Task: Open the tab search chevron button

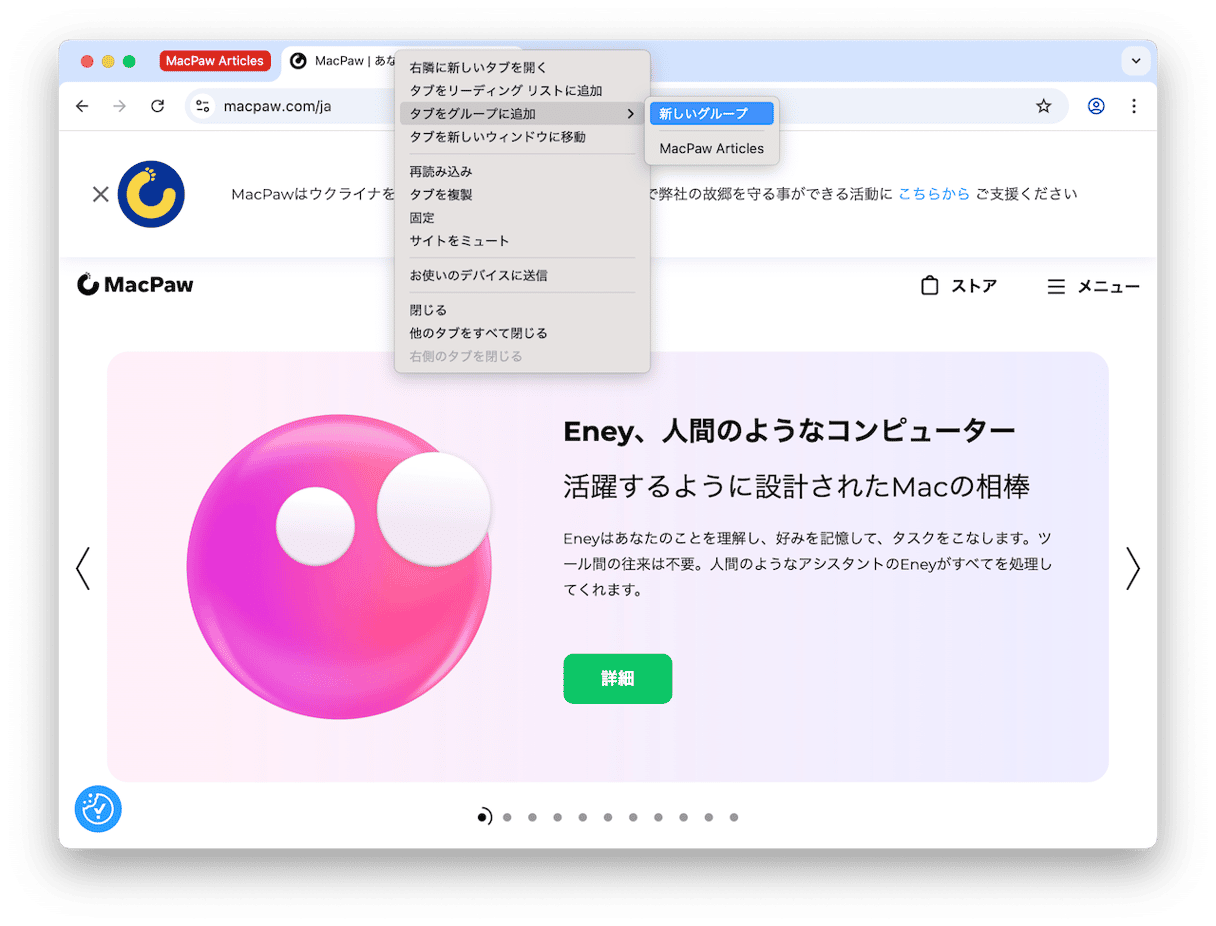Action: 1135,60
